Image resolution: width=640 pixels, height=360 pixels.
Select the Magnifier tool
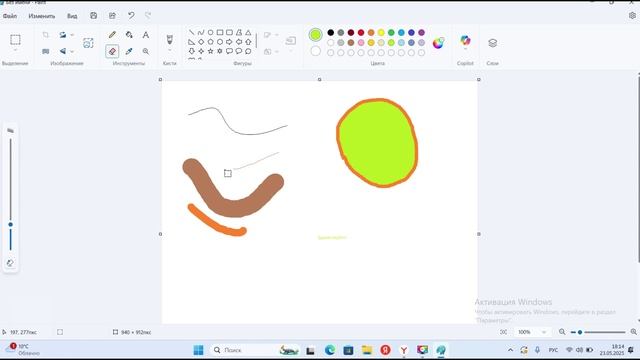tap(146, 51)
